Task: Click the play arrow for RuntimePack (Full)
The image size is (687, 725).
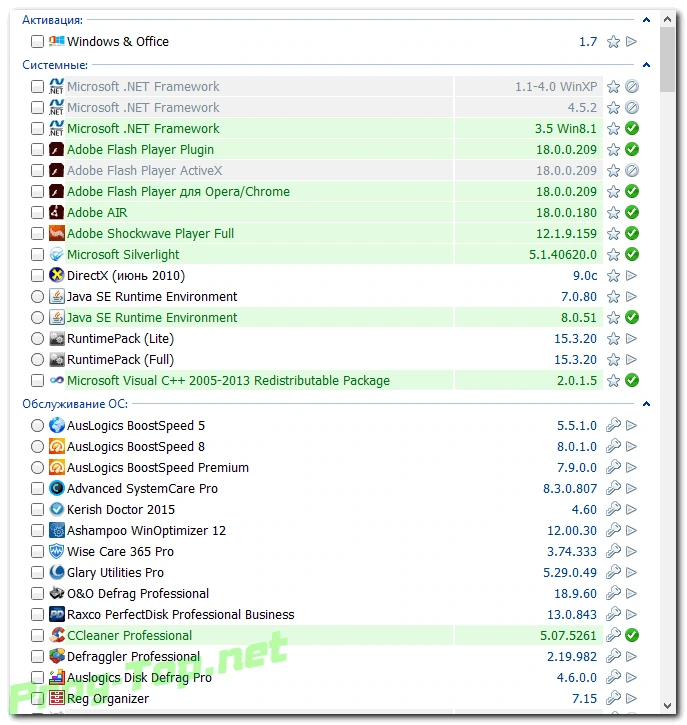Action: [x=631, y=360]
